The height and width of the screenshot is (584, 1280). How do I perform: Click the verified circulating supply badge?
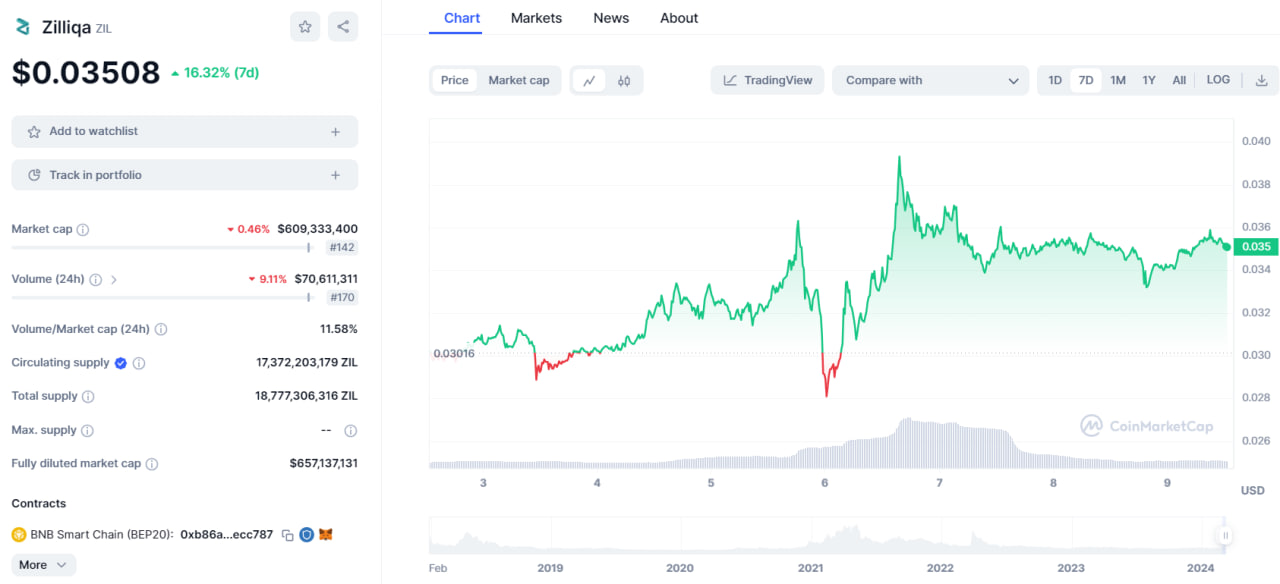[x=121, y=364]
